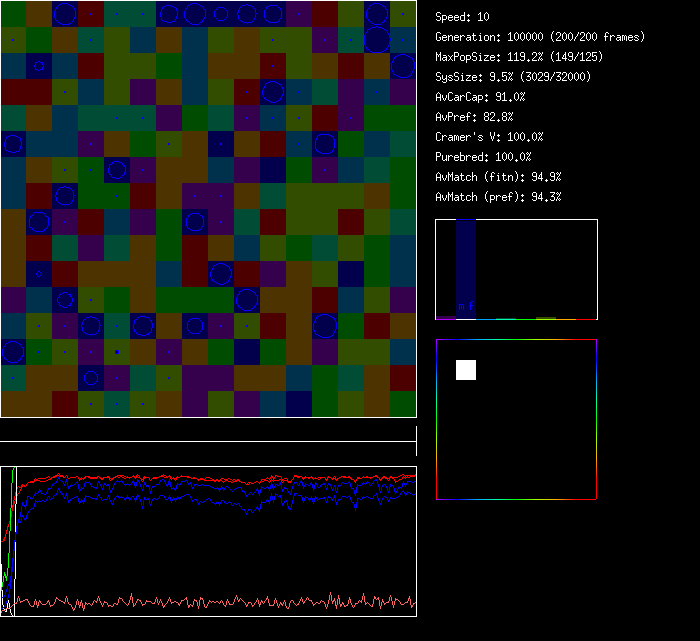Click the Purebred: 100.0% value

pyautogui.click(x=483, y=157)
